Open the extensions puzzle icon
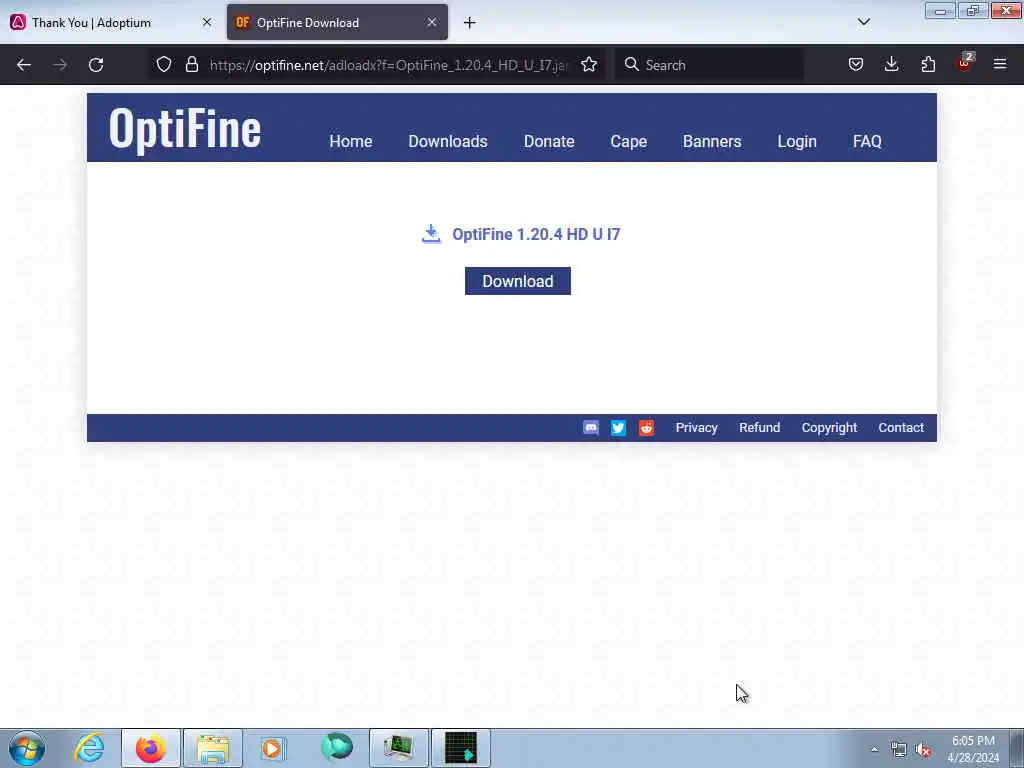1024x768 pixels. [x=928, y=64]
